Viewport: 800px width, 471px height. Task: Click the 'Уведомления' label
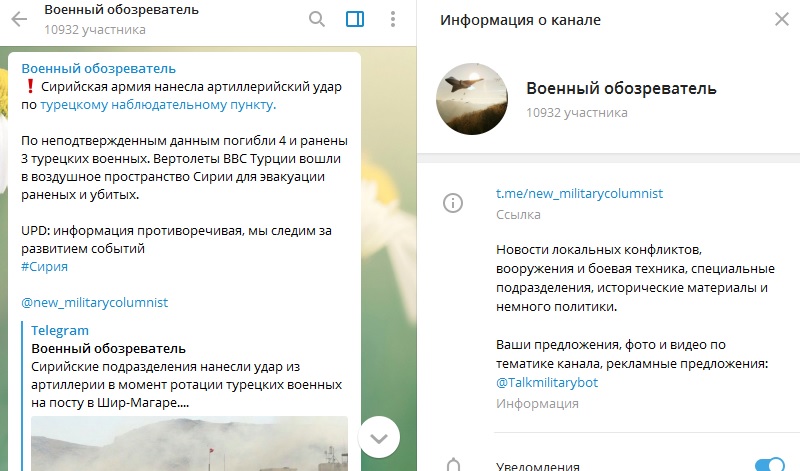click(538, 466)
